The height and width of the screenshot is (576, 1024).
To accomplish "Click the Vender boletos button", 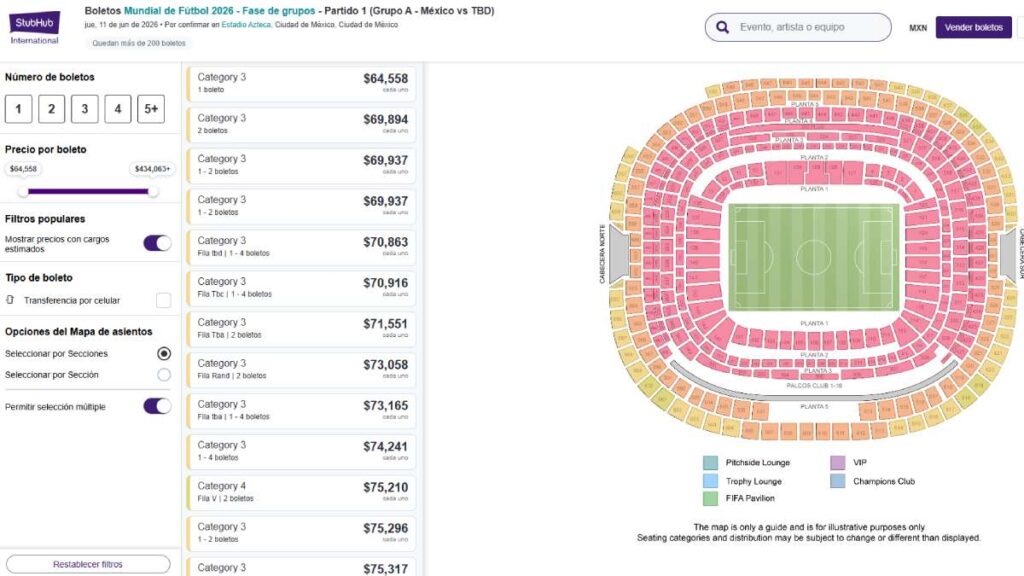I will [x=972, y=27].
